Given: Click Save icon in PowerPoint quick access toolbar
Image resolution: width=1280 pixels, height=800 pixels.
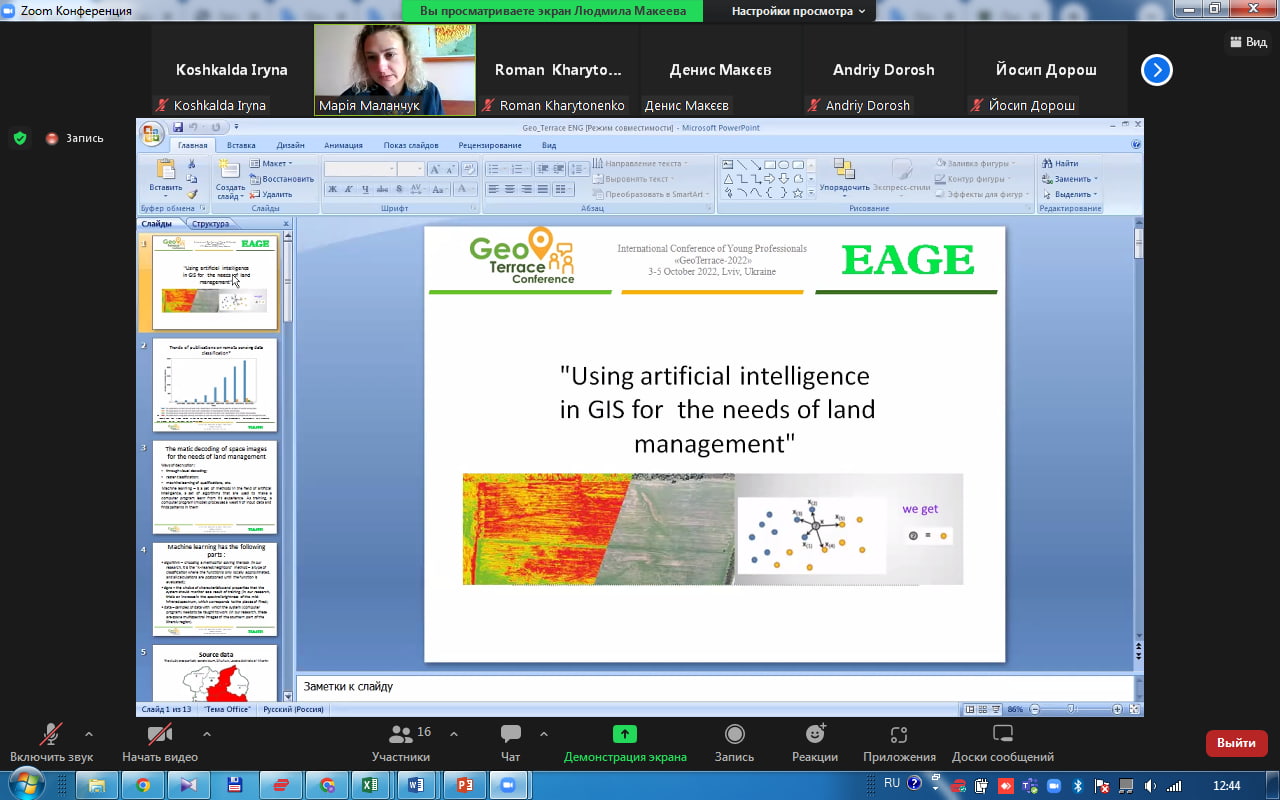Looking at the screenshot, I should tap(178, 127).
